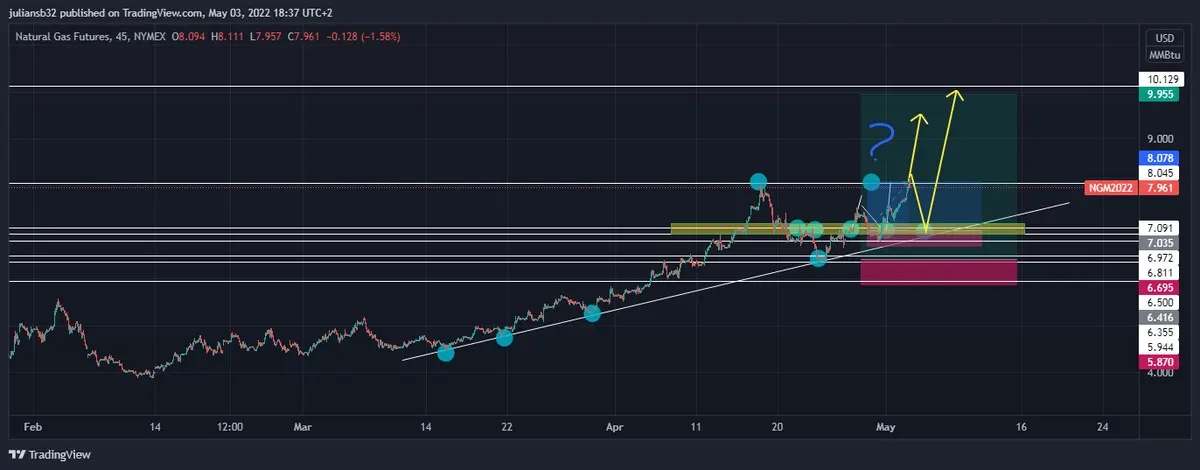The image size is (1200, 470).
Task: Select the teal circle below the question mark
Action: point(871,182)
